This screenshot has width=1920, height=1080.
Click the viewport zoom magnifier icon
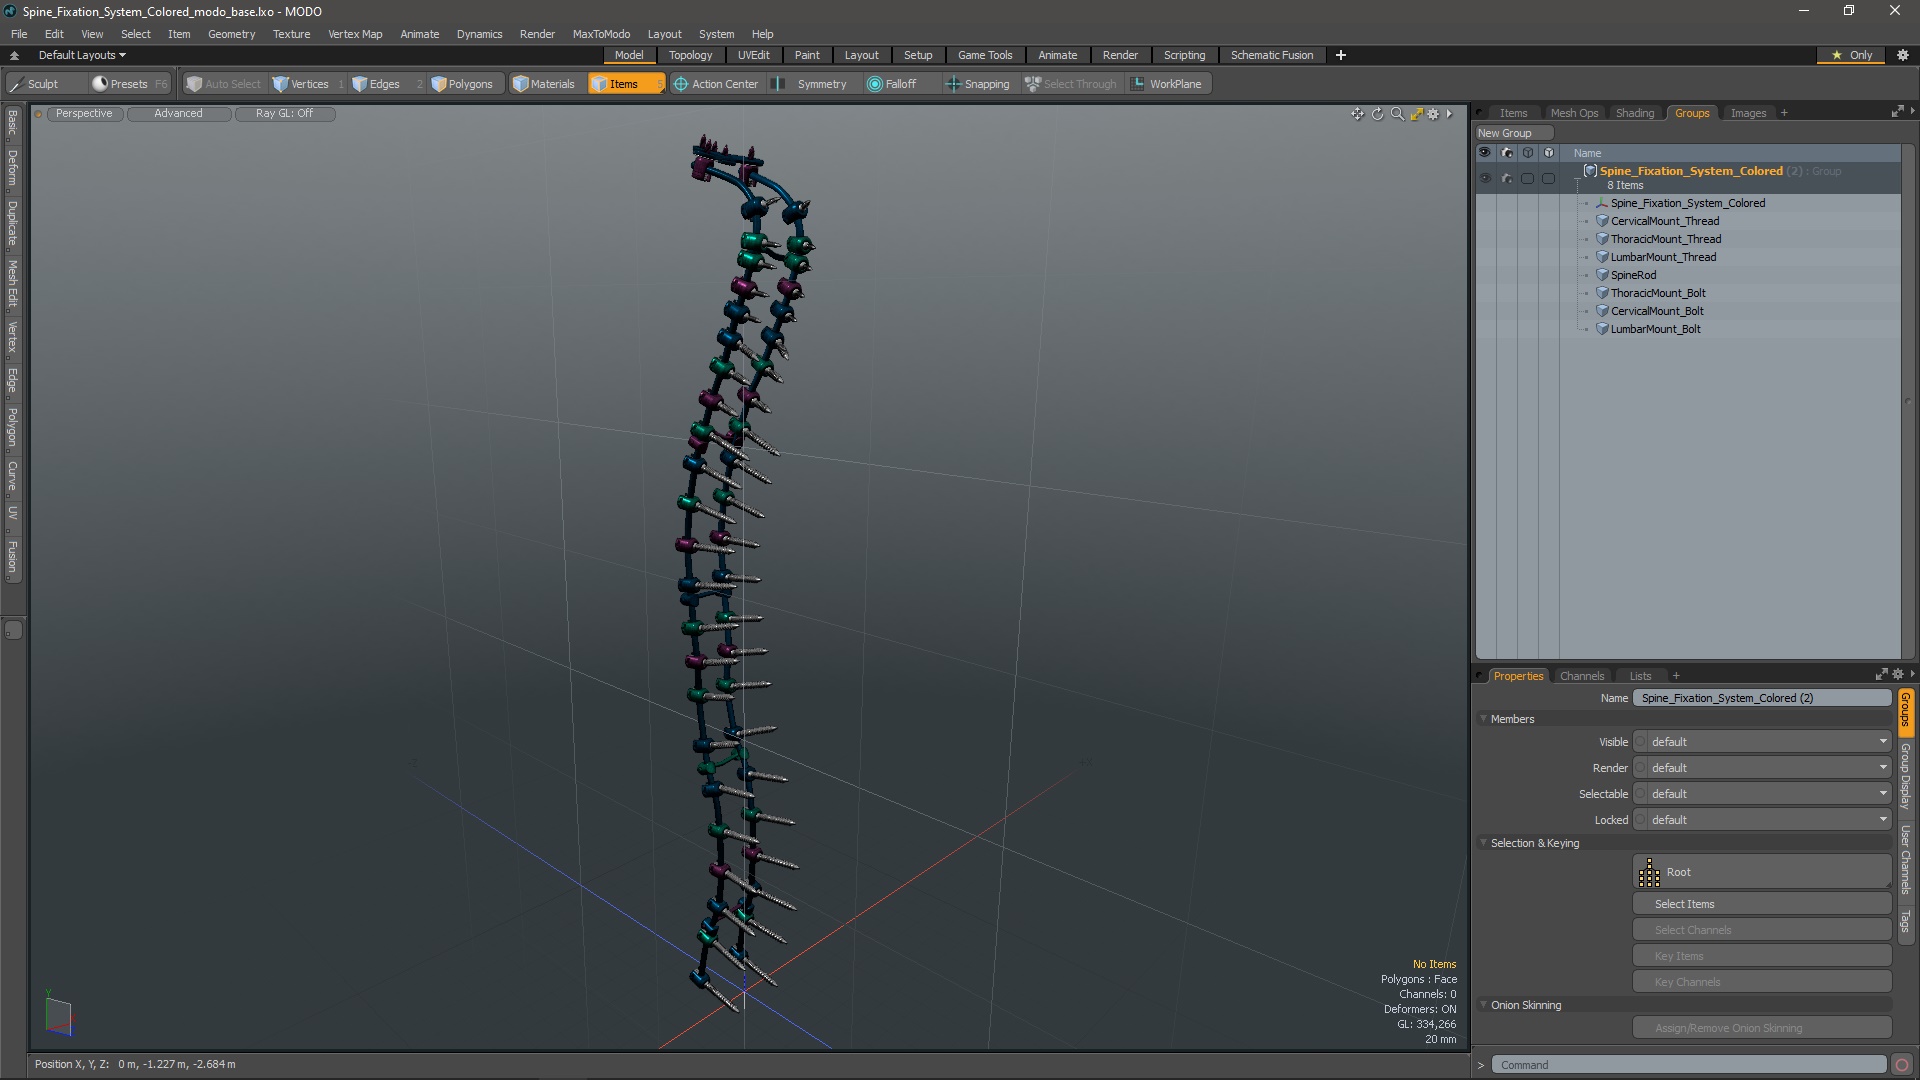coord(1397,114)
